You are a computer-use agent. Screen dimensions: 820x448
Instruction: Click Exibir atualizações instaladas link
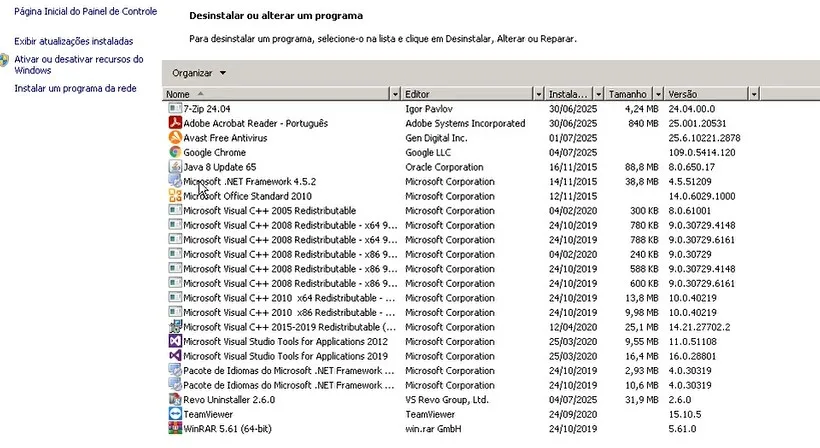73,42
